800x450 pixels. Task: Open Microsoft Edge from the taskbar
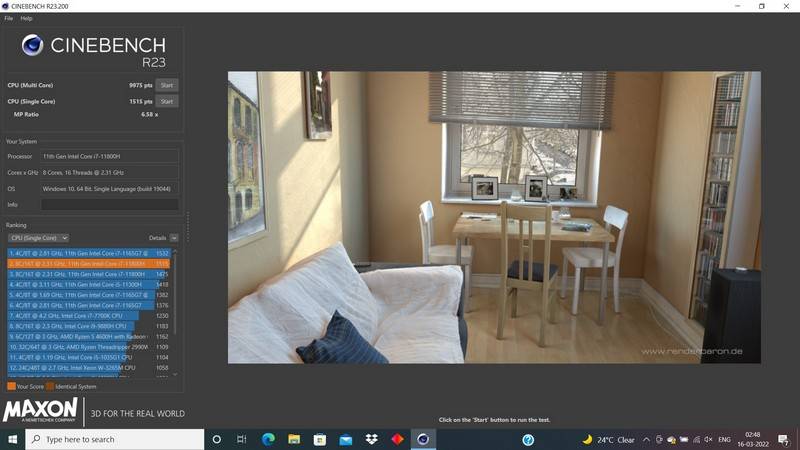point(268,439)
